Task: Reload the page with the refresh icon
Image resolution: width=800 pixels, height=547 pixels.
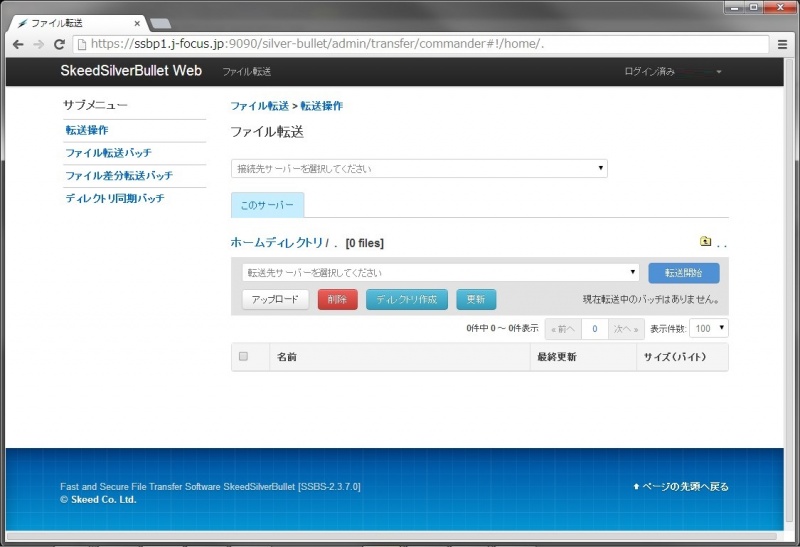Action: click(x=59, y=44)
